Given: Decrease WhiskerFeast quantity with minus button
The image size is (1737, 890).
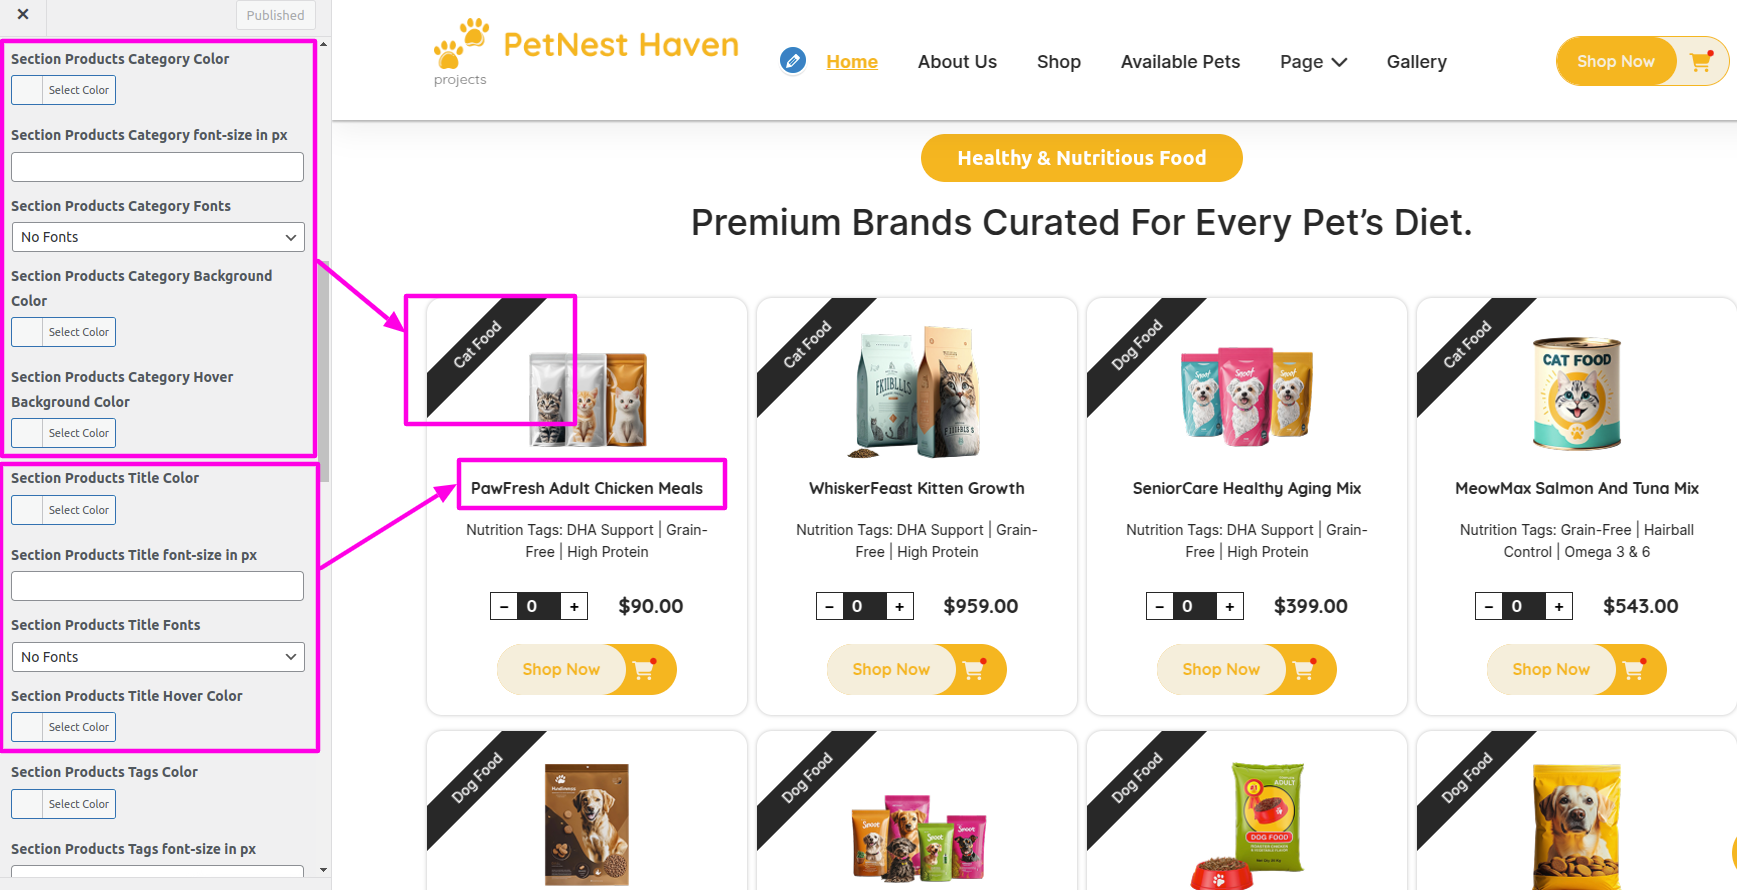Looking at the screenshot, I should tap(829, 606).
